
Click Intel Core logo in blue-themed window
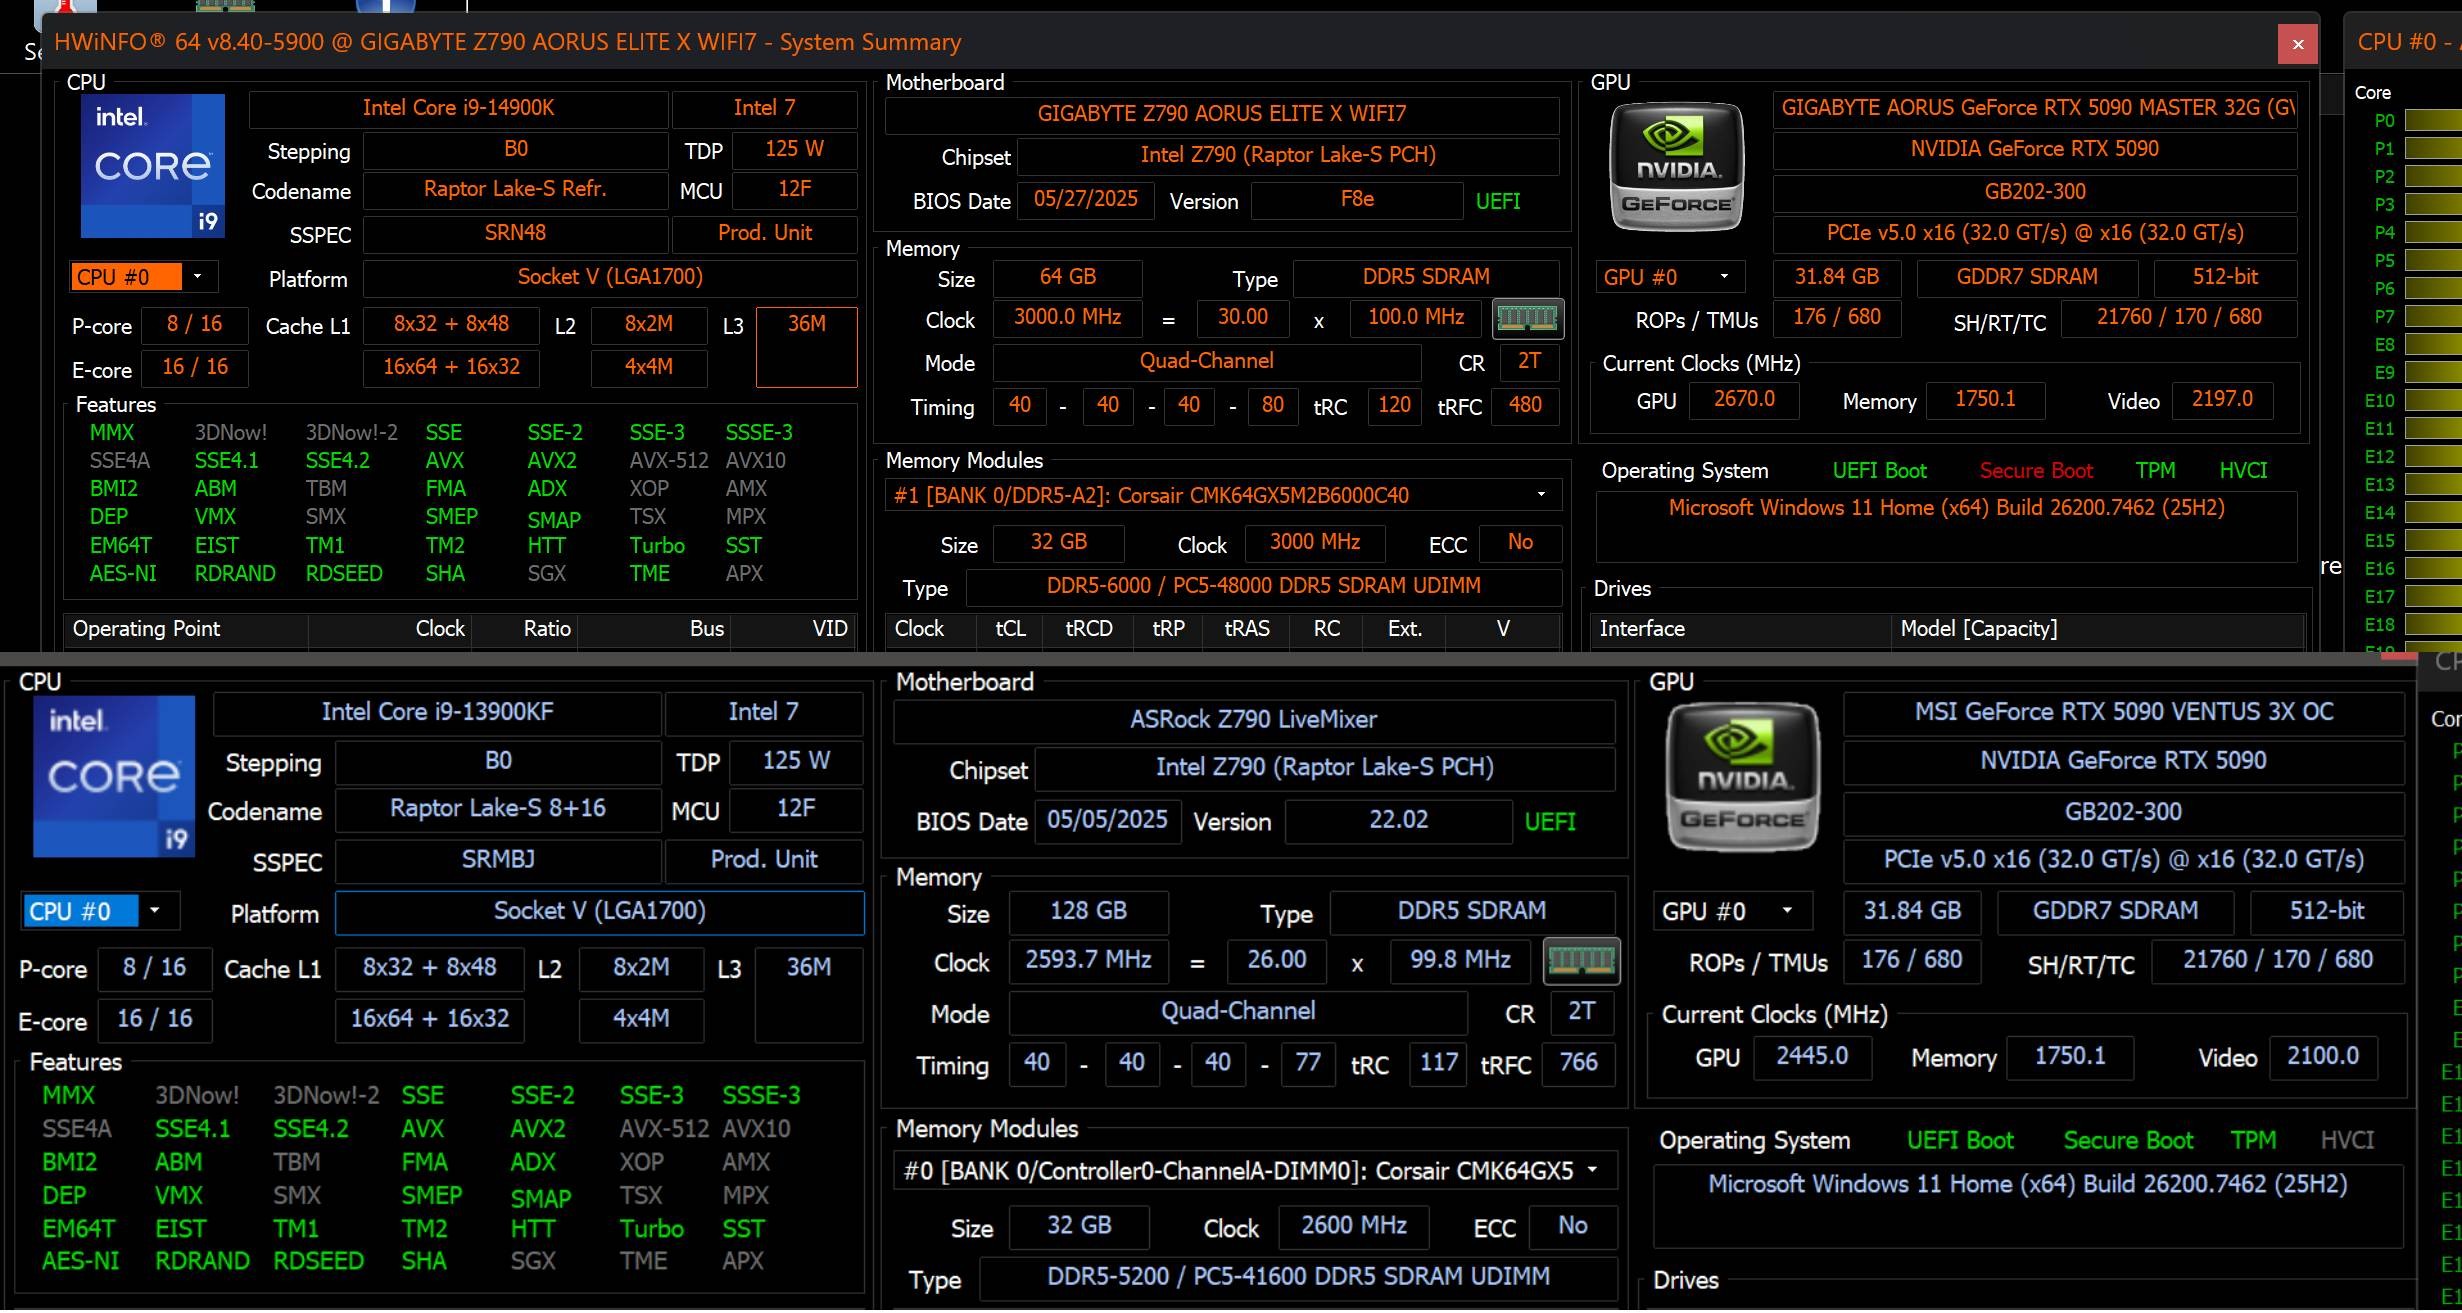click(114, 776)
